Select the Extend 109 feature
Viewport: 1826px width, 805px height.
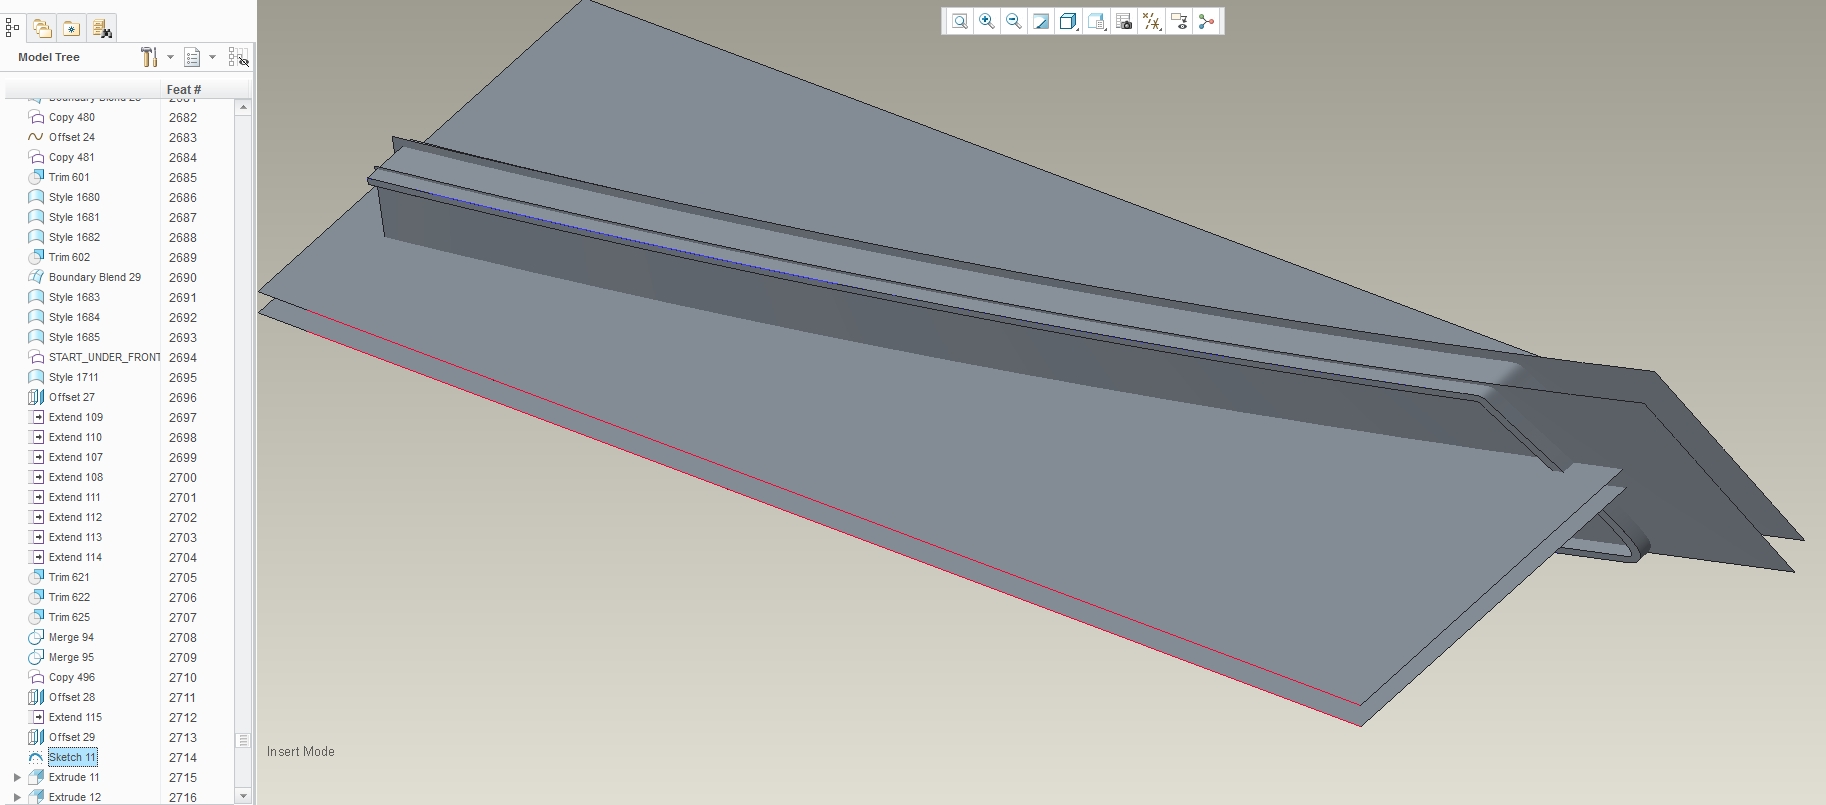click(76, 417)
